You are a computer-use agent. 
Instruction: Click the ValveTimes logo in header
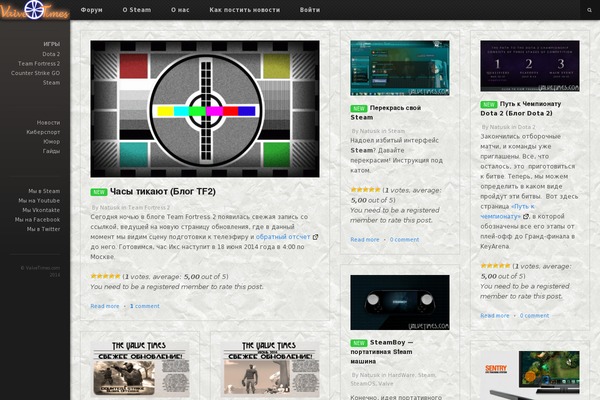pos(34,10)
